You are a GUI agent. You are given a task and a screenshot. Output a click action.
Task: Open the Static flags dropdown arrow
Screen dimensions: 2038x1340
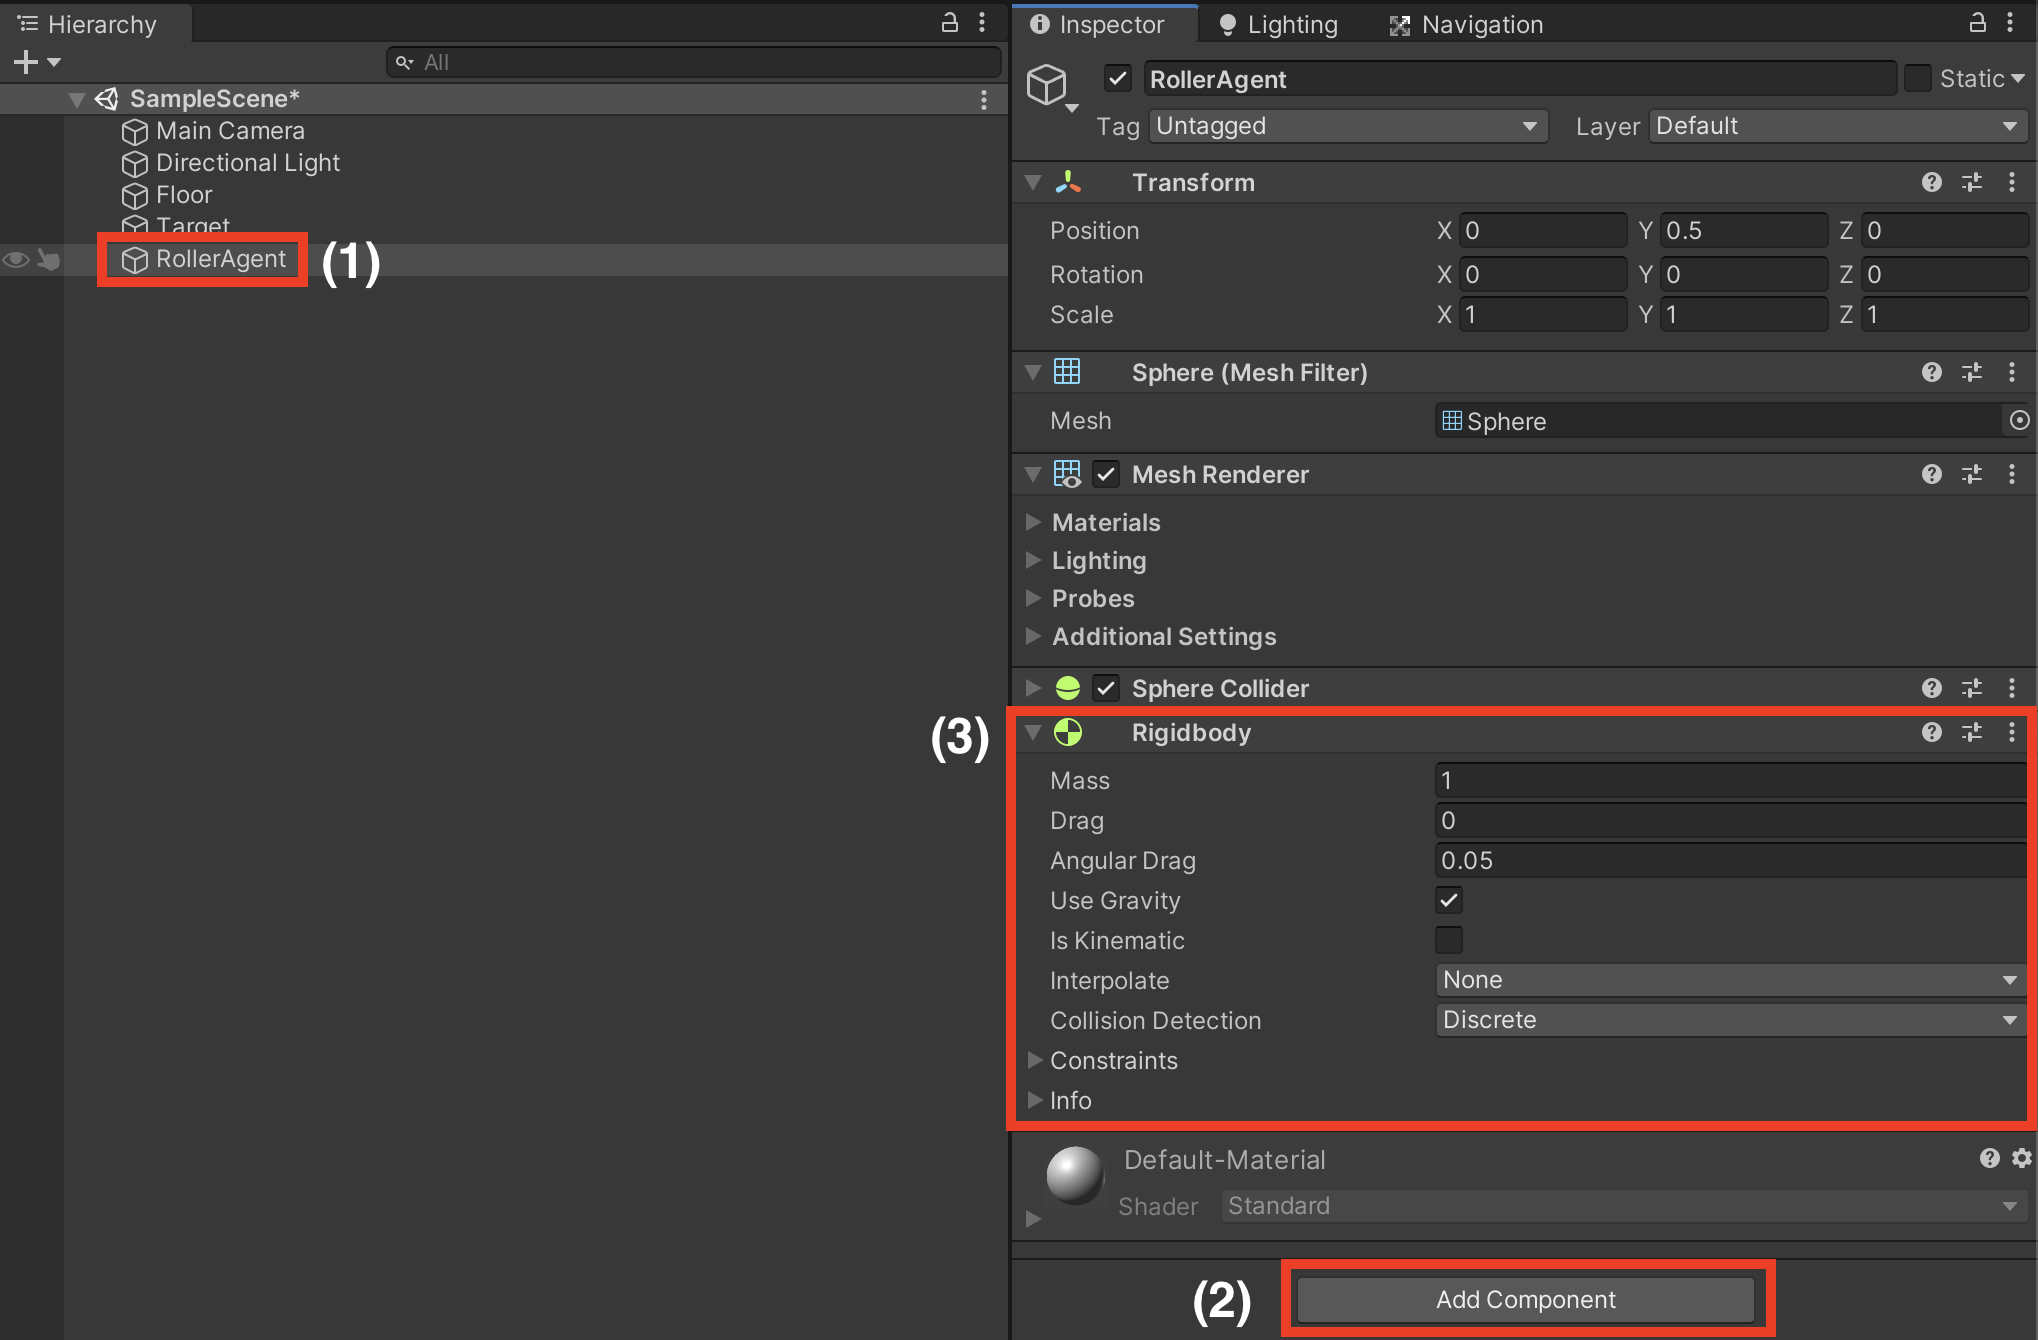tap(2018, 78)
